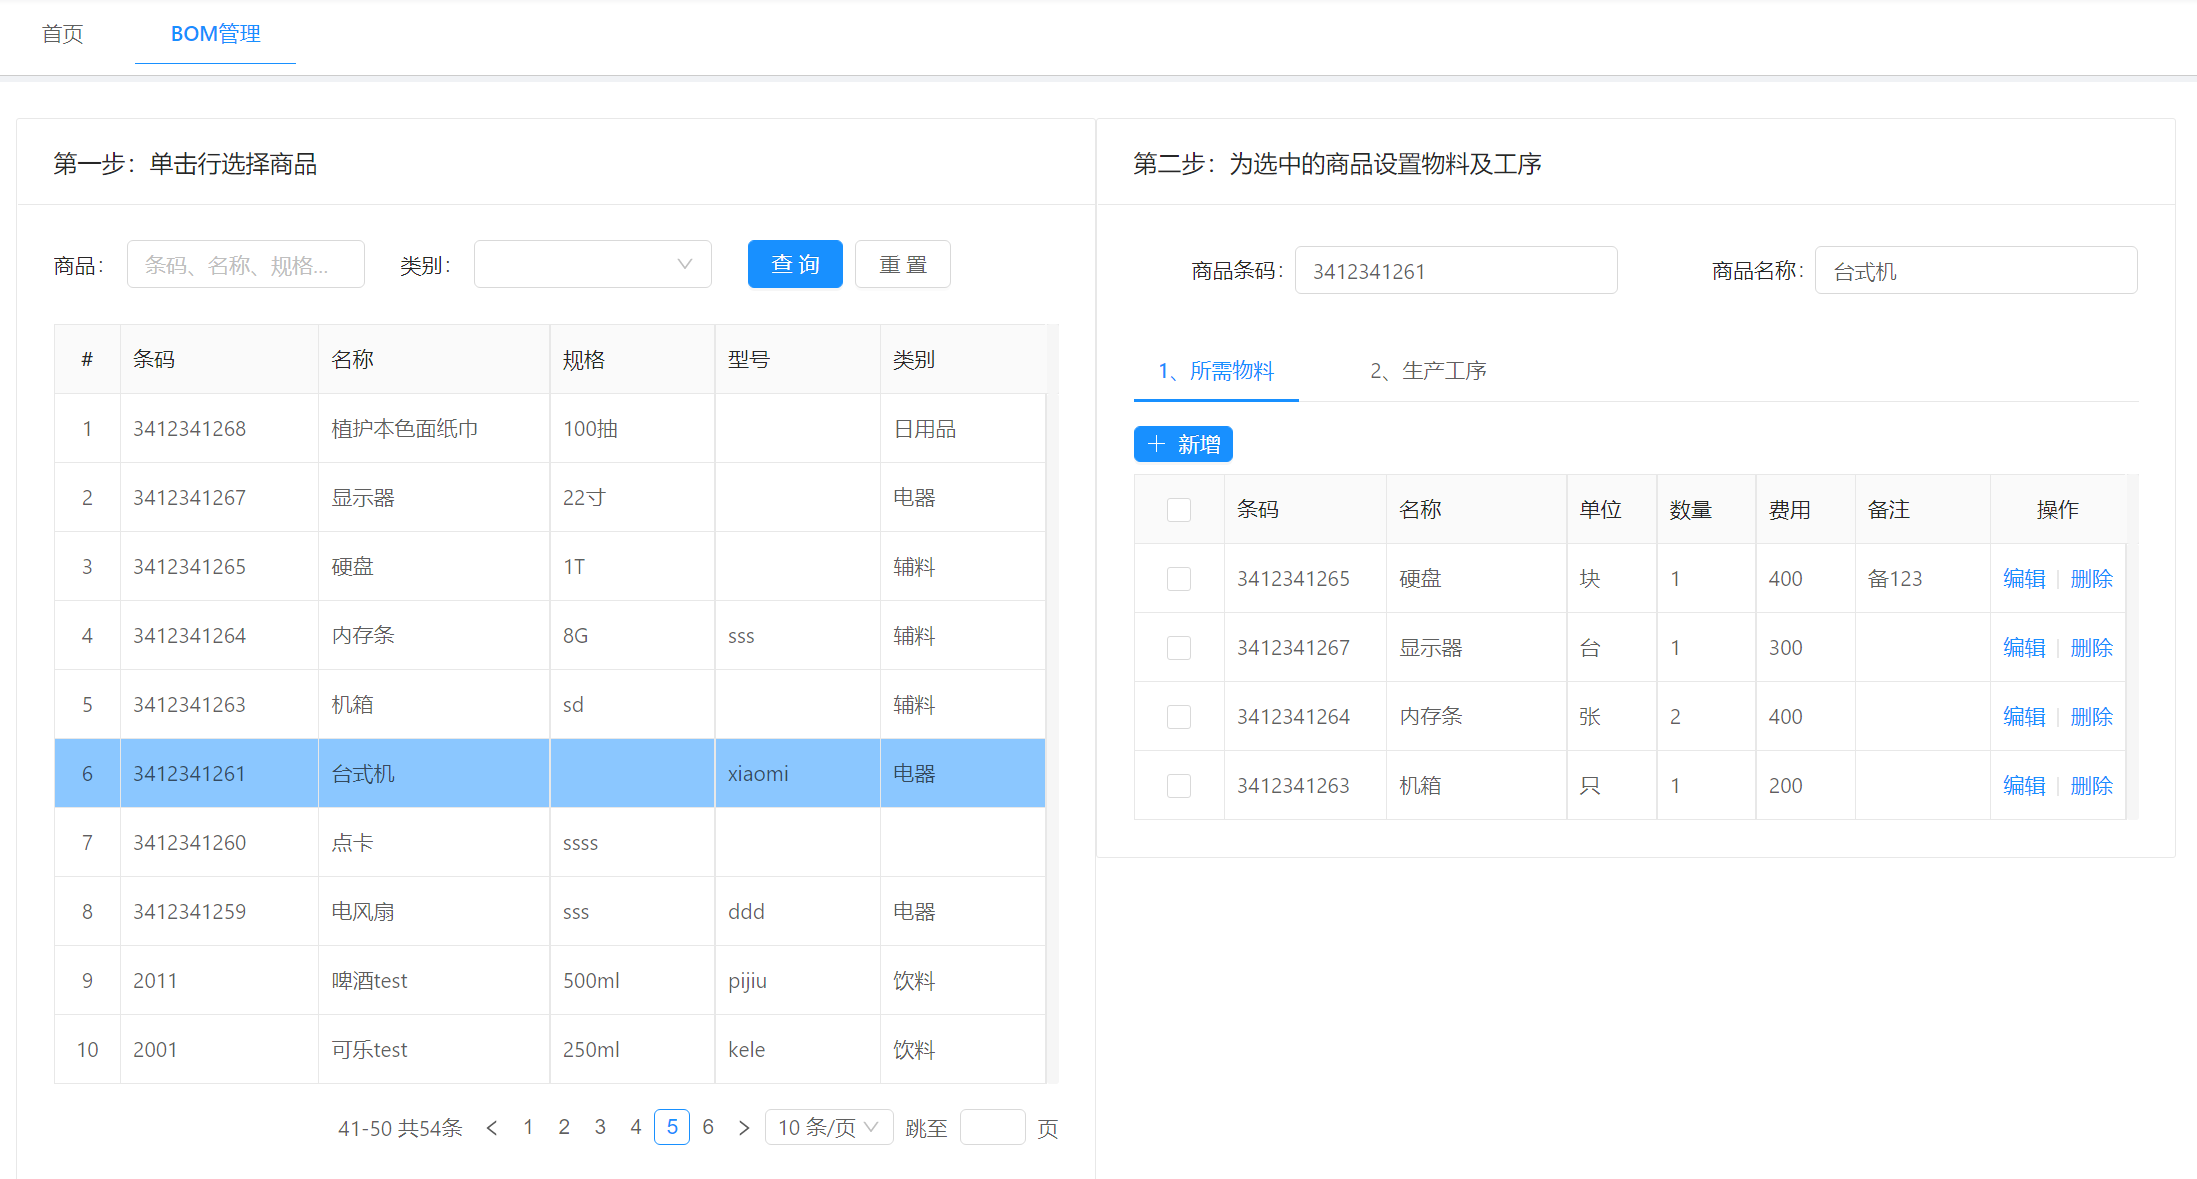Select product row 点卡
This screenshot has height=1179, width=2197.
pos(550,843)
